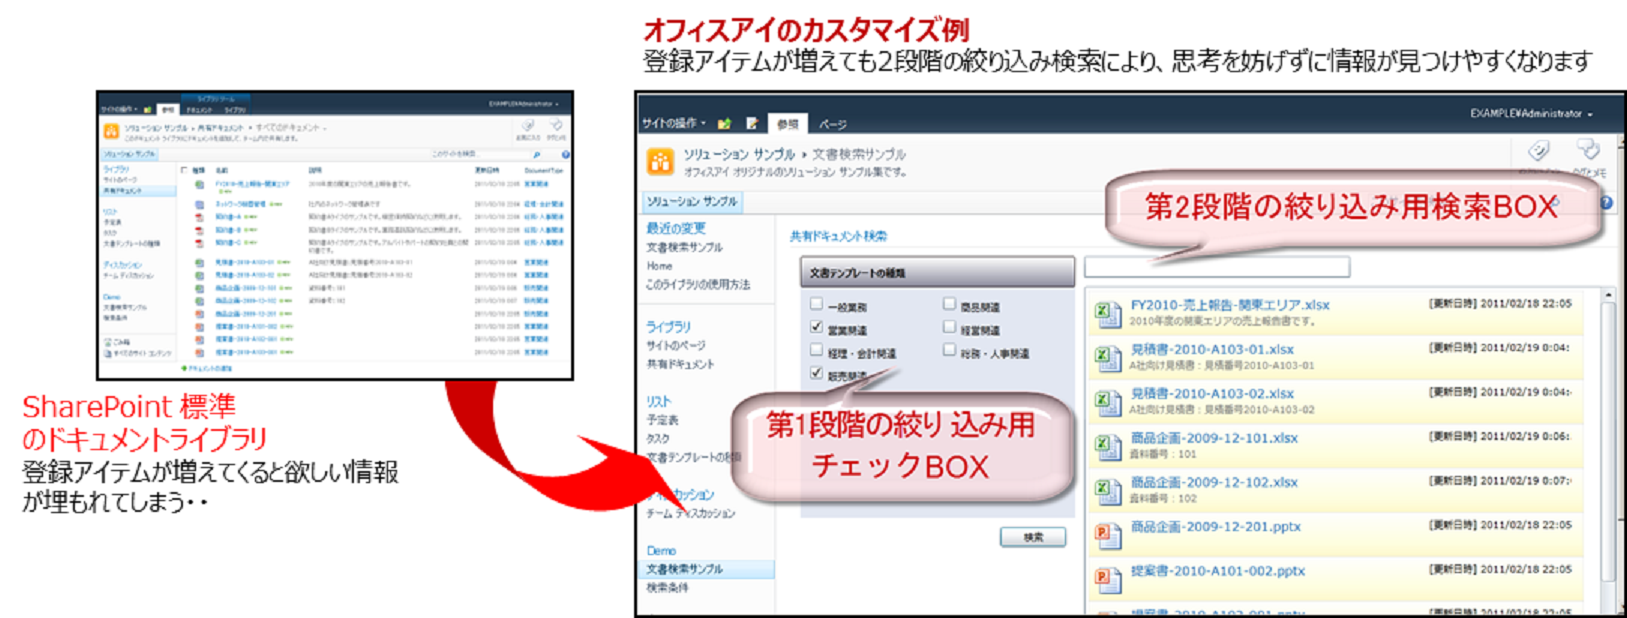Select the ソリューション サンプル top navigation tab

[x=692, y=201]
